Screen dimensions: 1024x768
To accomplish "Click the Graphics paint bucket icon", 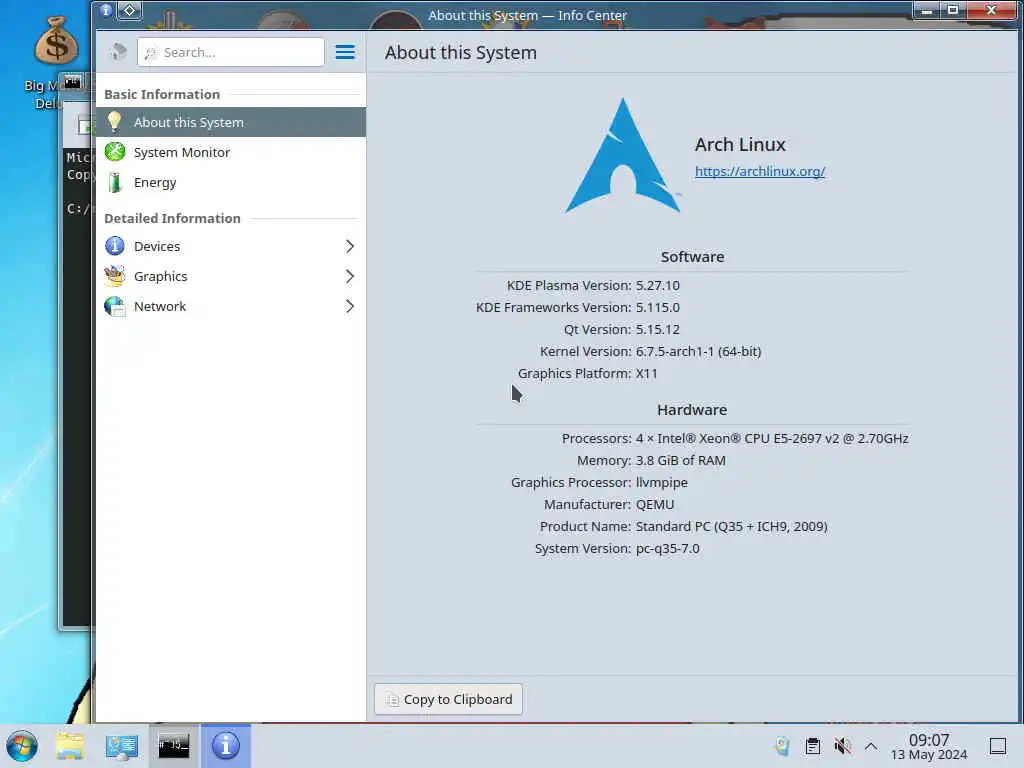I will [114, 276].
